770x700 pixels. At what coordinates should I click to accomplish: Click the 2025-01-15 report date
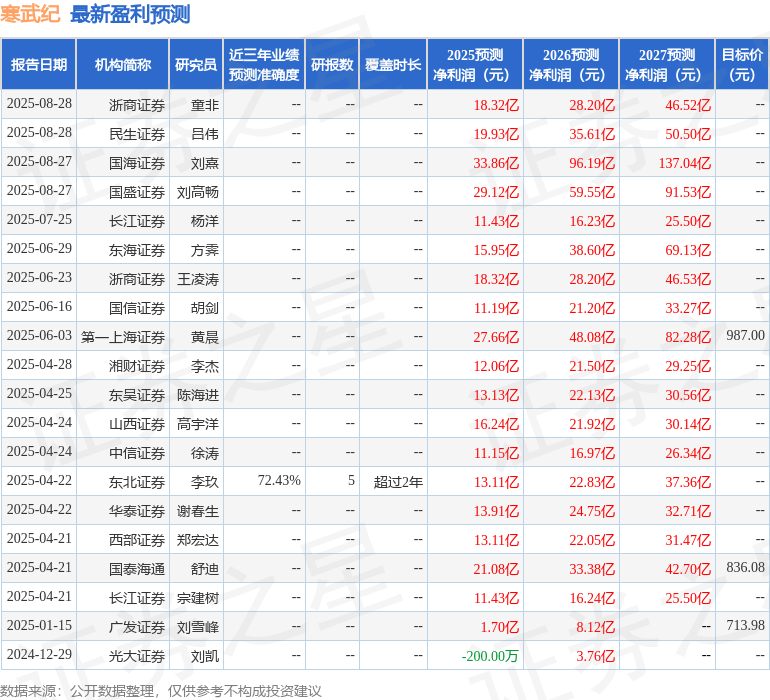[39, 625]
